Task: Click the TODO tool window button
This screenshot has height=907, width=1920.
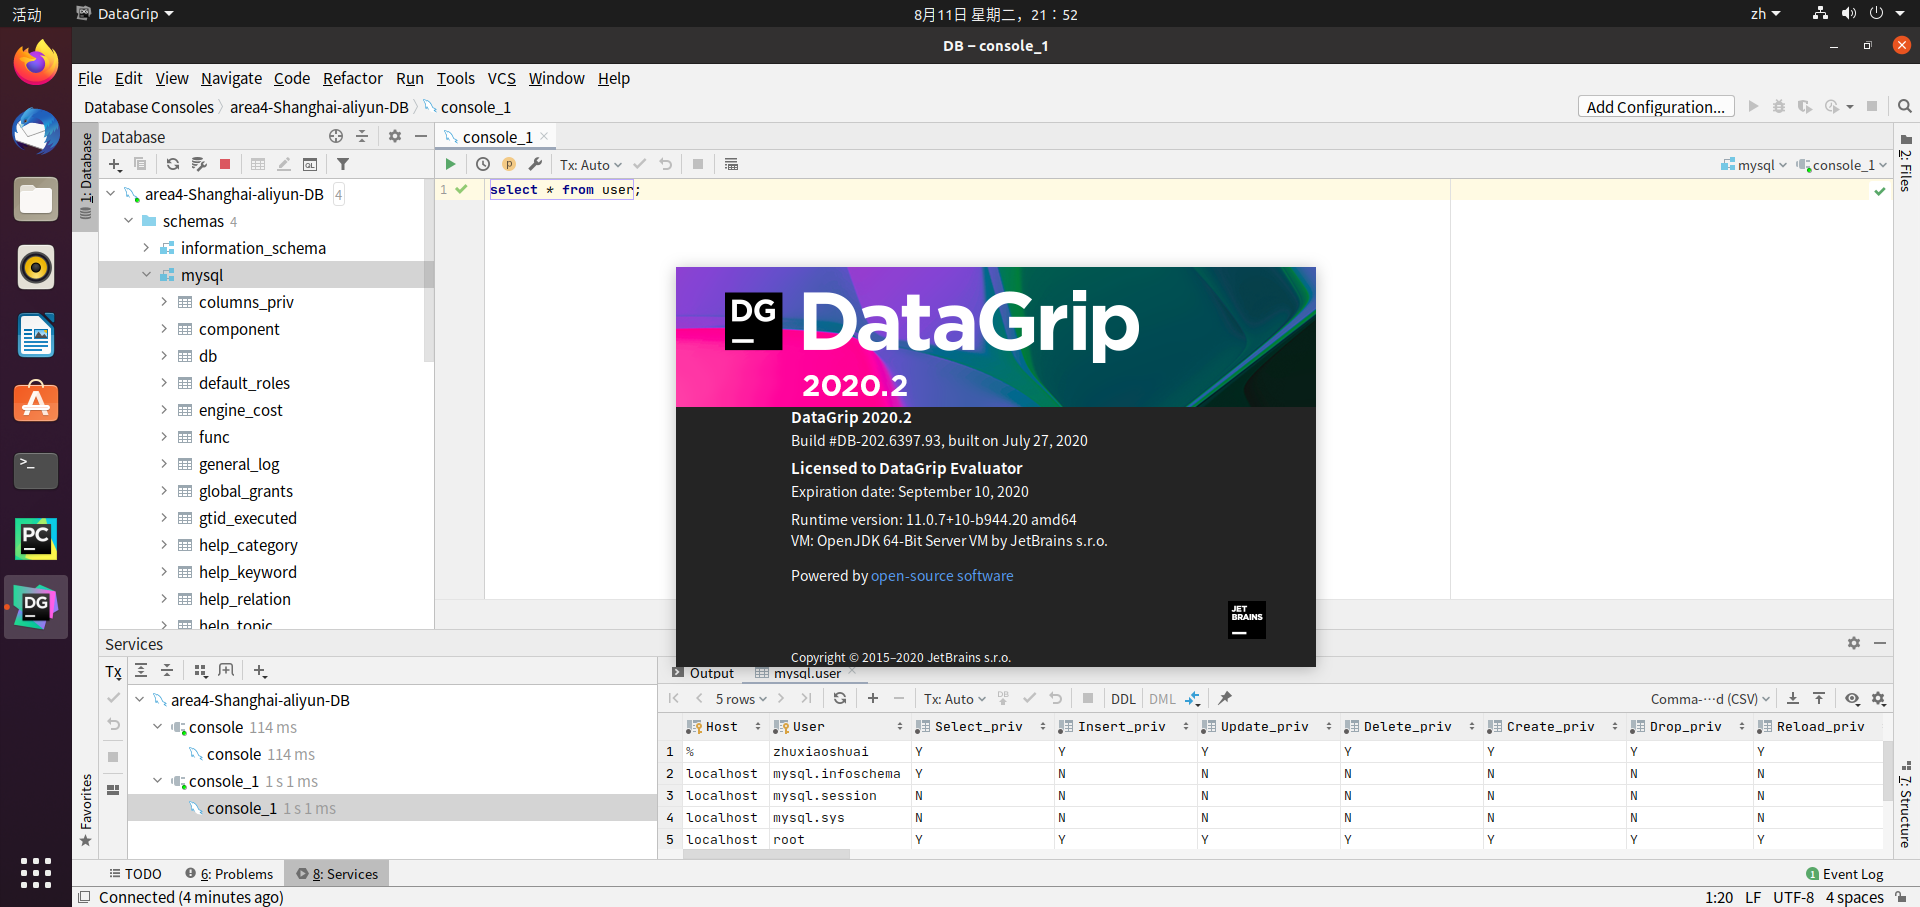Action: [135, 874]
